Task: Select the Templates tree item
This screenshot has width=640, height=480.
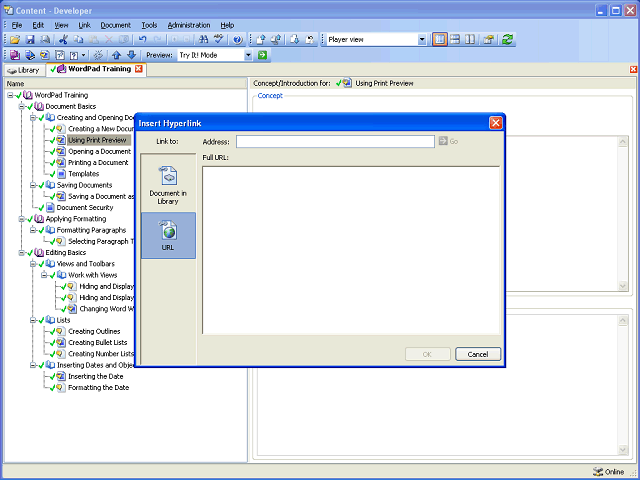Action: (x=84, y=174)
